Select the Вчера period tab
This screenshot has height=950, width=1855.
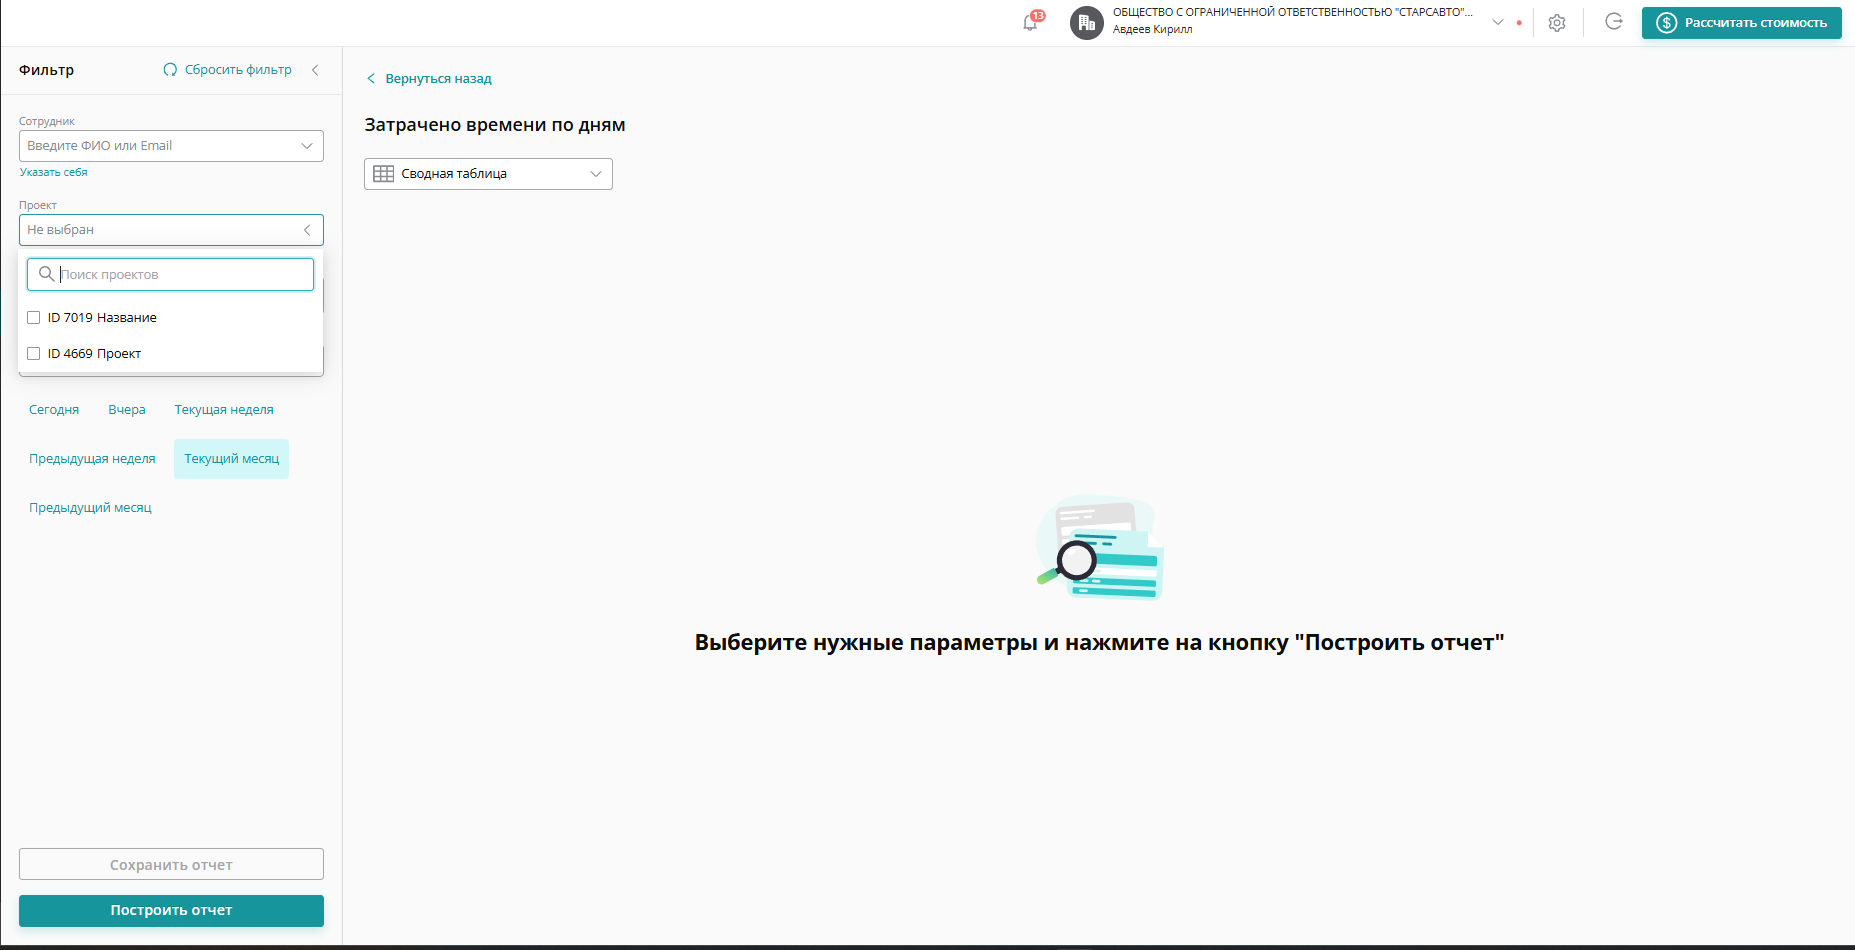click(x=126, y=409)
